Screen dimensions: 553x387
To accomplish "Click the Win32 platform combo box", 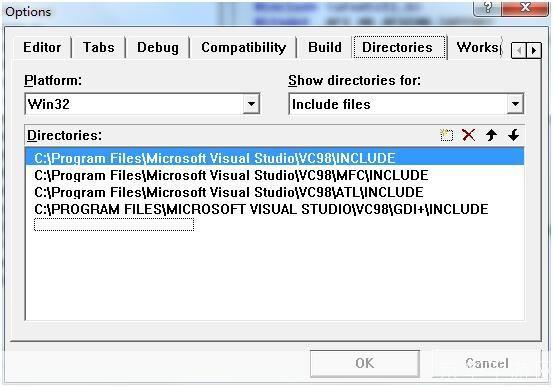I will pyautogui.click(x=142, y=104).
